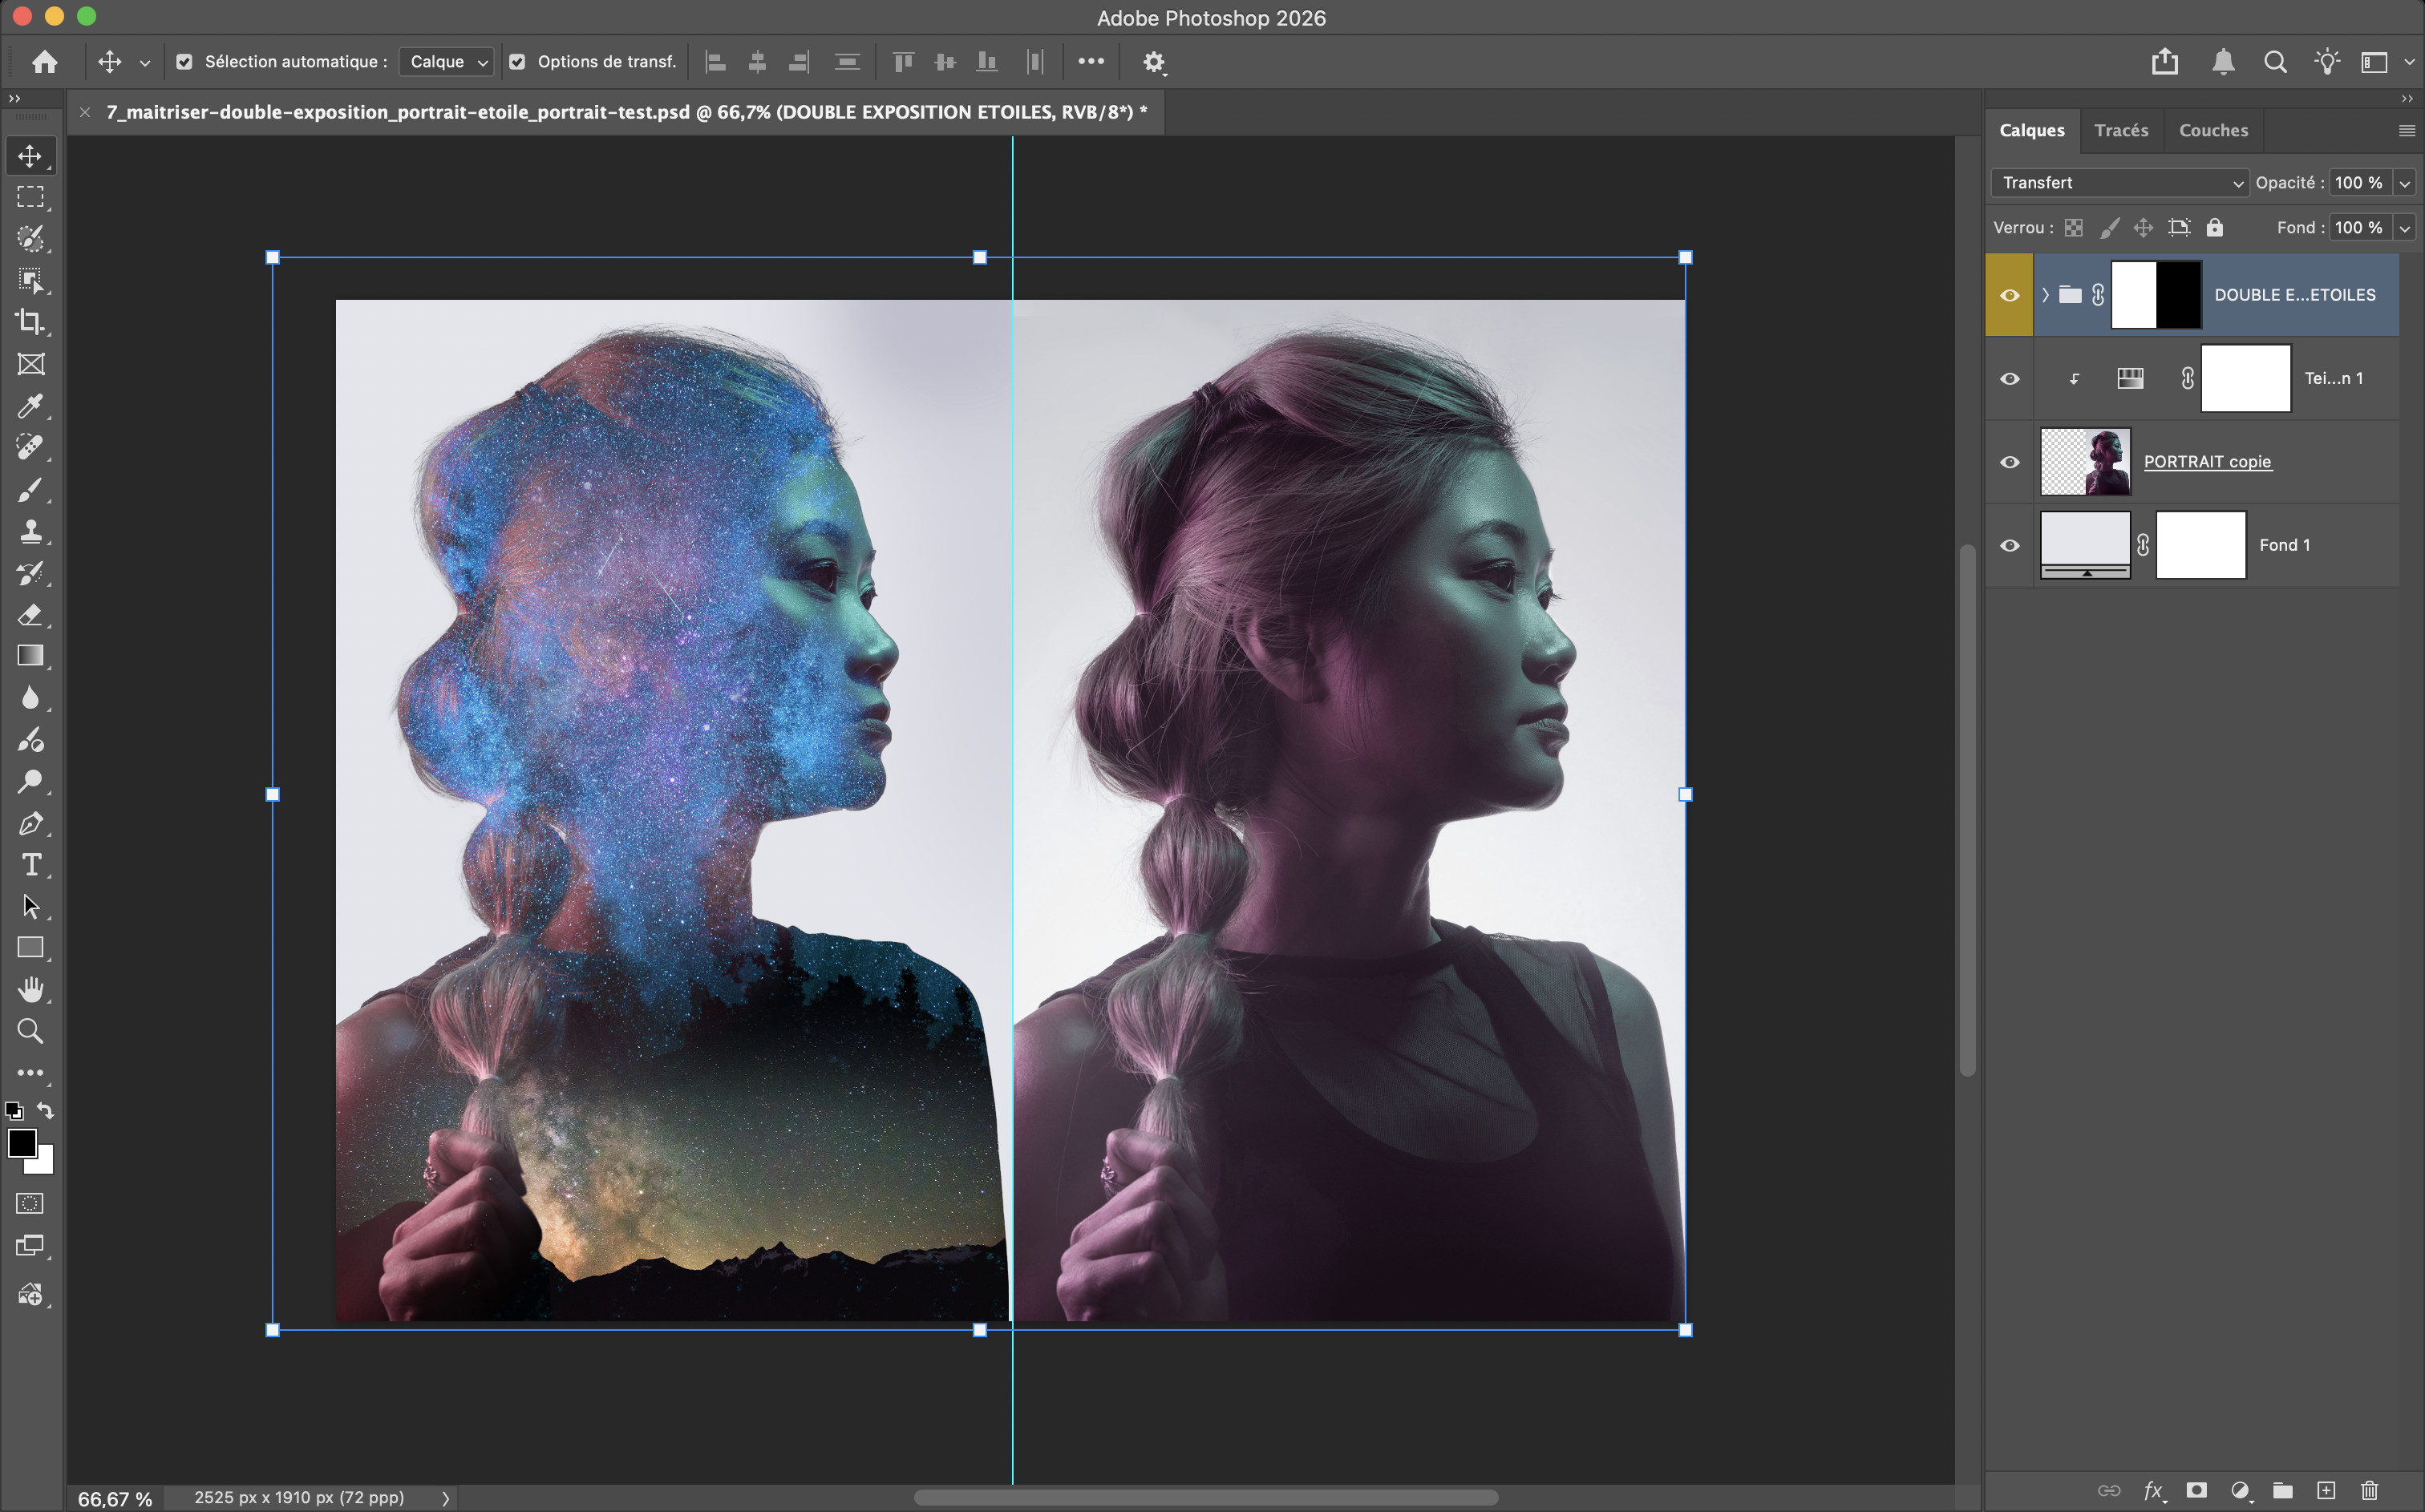Viewport: 2425px width, 1512px height.
Task: Click the Opacité value field
Action: (2357, 183)
